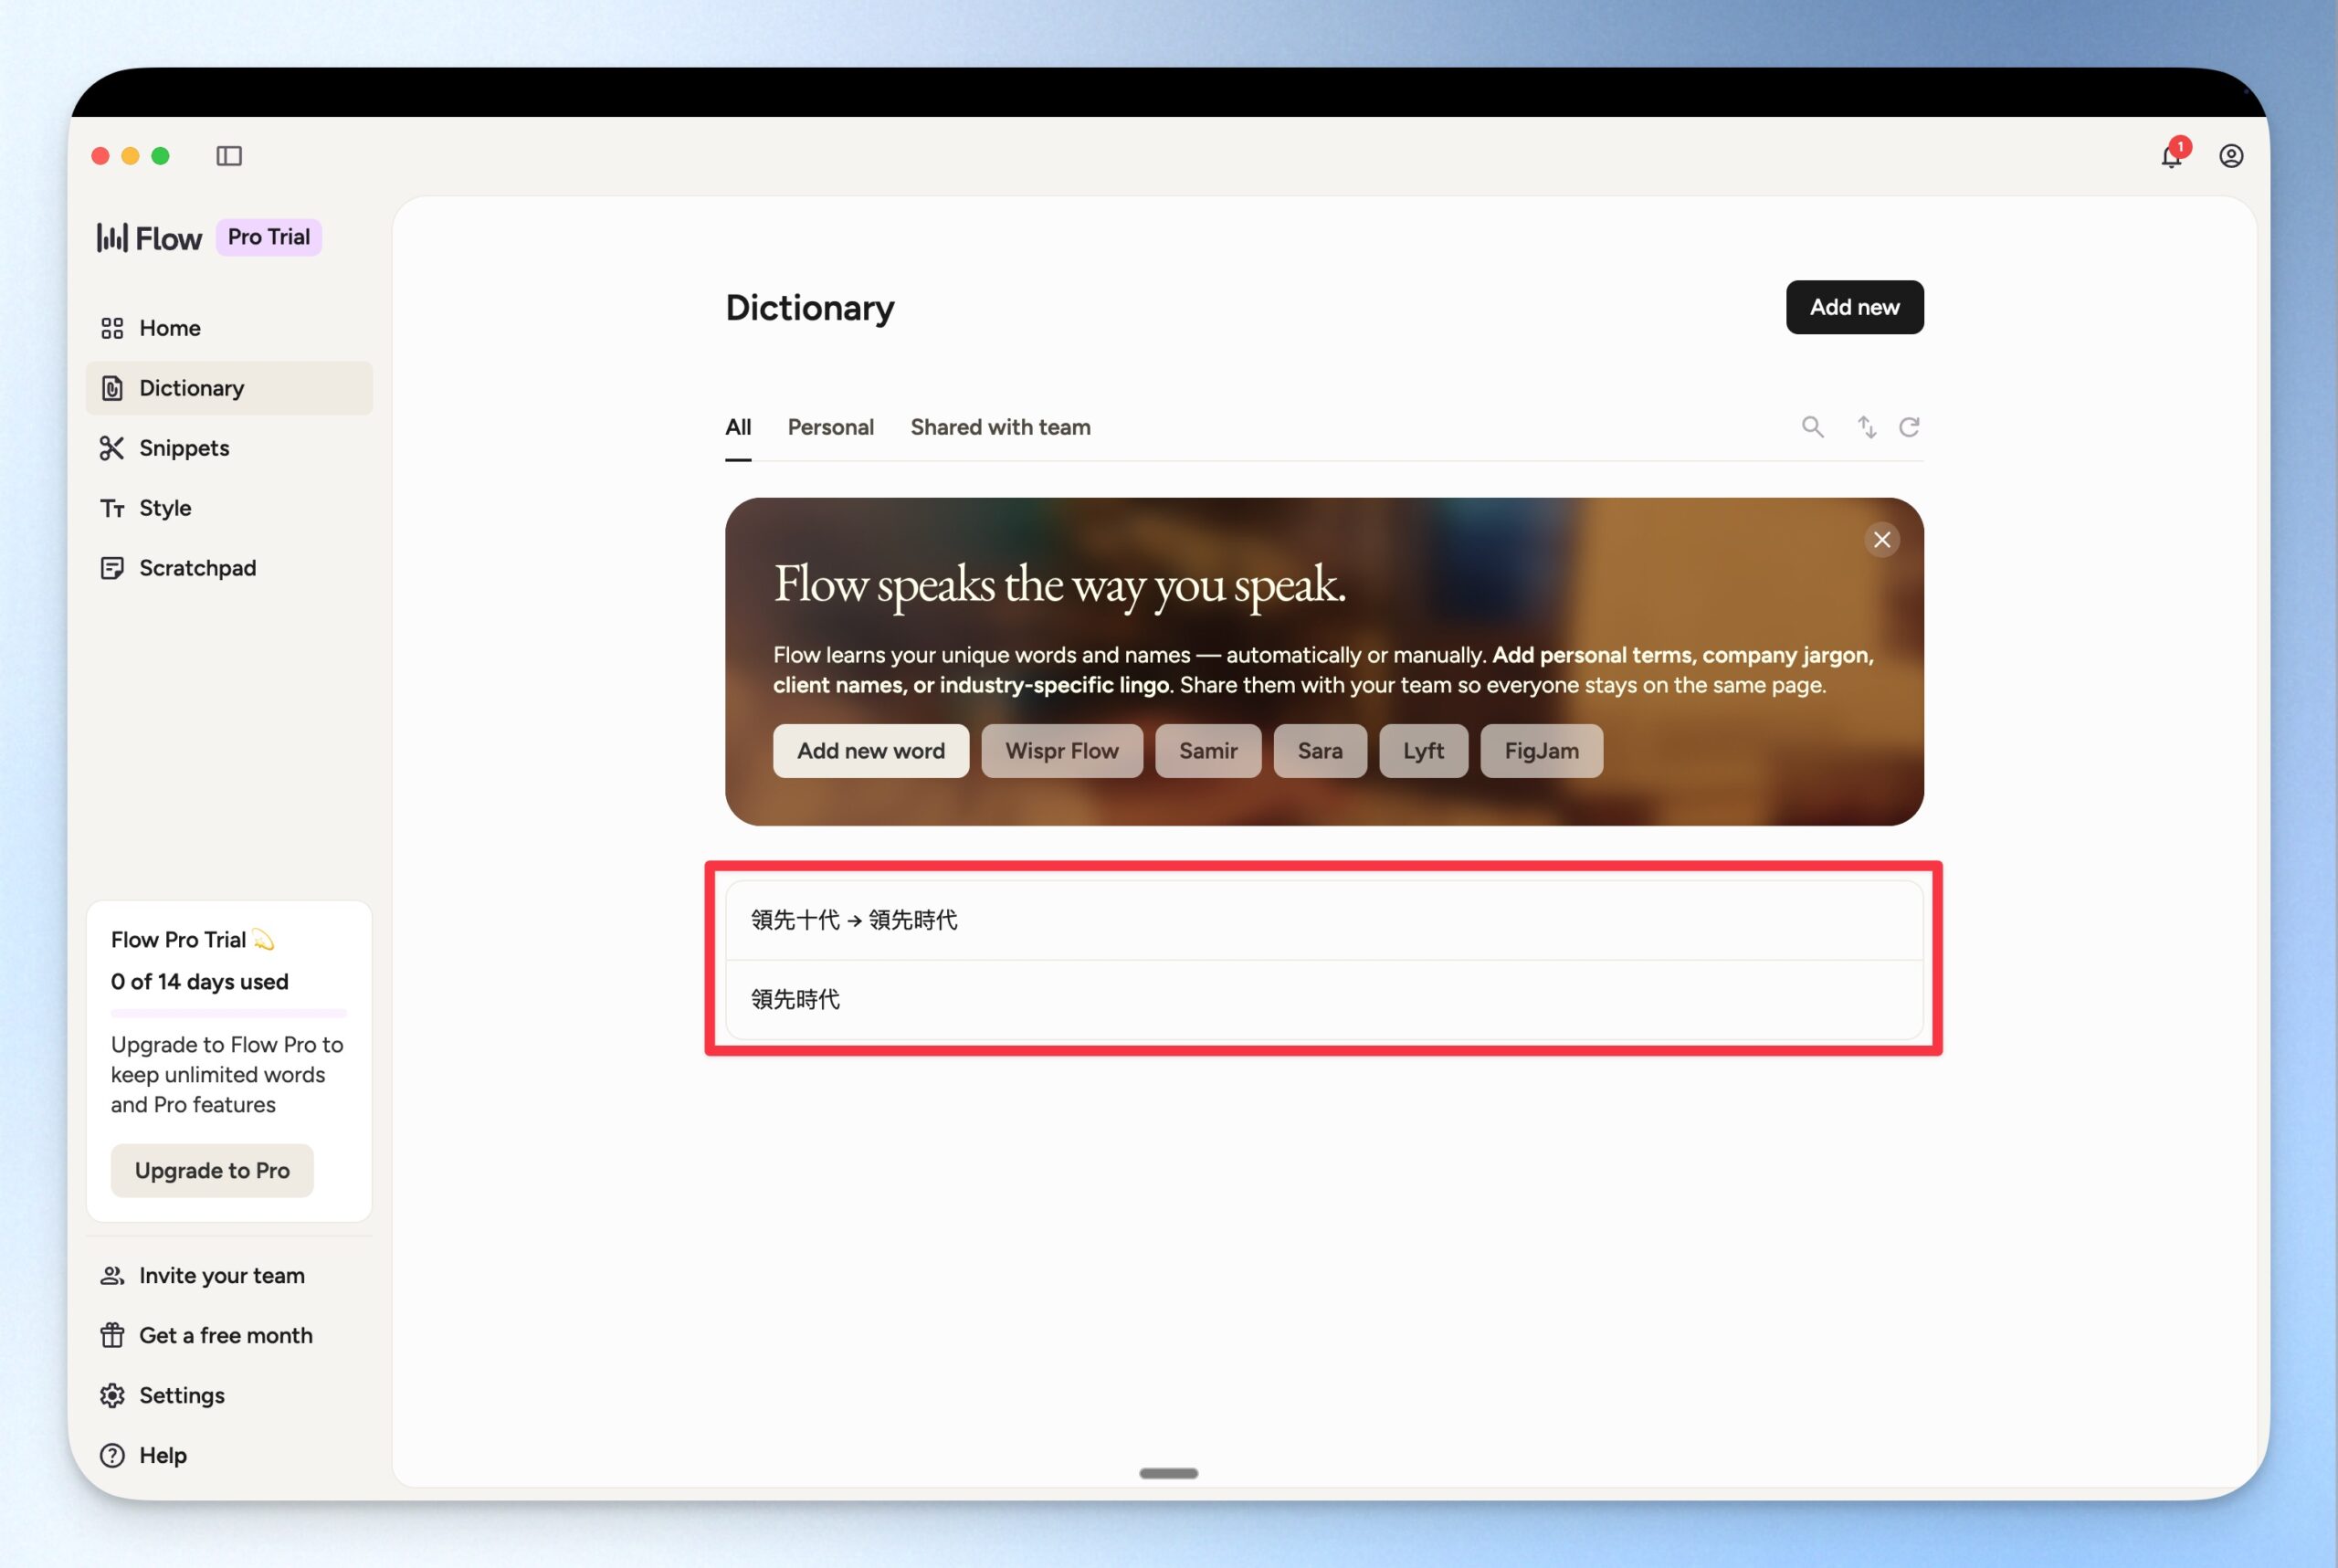Click Upgrade to Pro button

point(212,1171)
